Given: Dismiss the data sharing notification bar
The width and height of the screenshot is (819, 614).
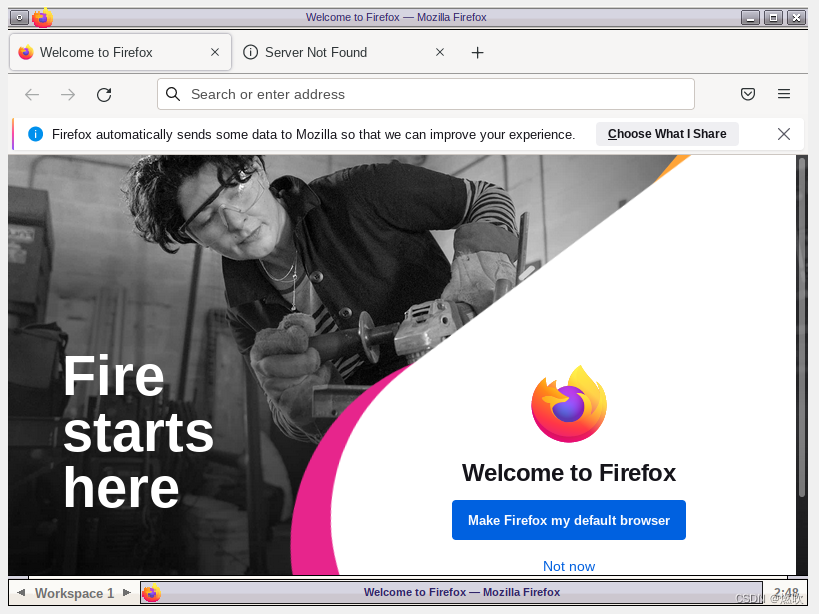Looking at the screenshot, I should [783, 134].
